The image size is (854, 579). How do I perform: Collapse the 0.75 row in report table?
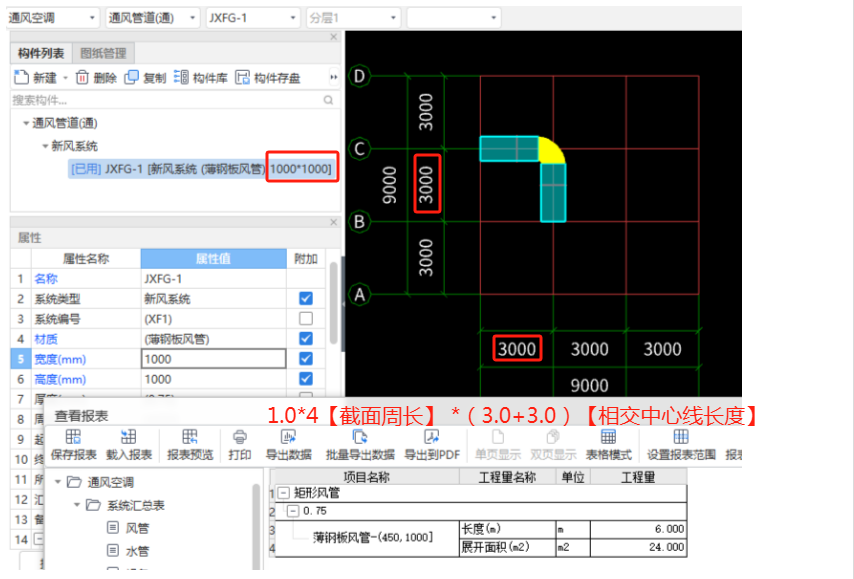pyautogui.click(x=294, y=511)
